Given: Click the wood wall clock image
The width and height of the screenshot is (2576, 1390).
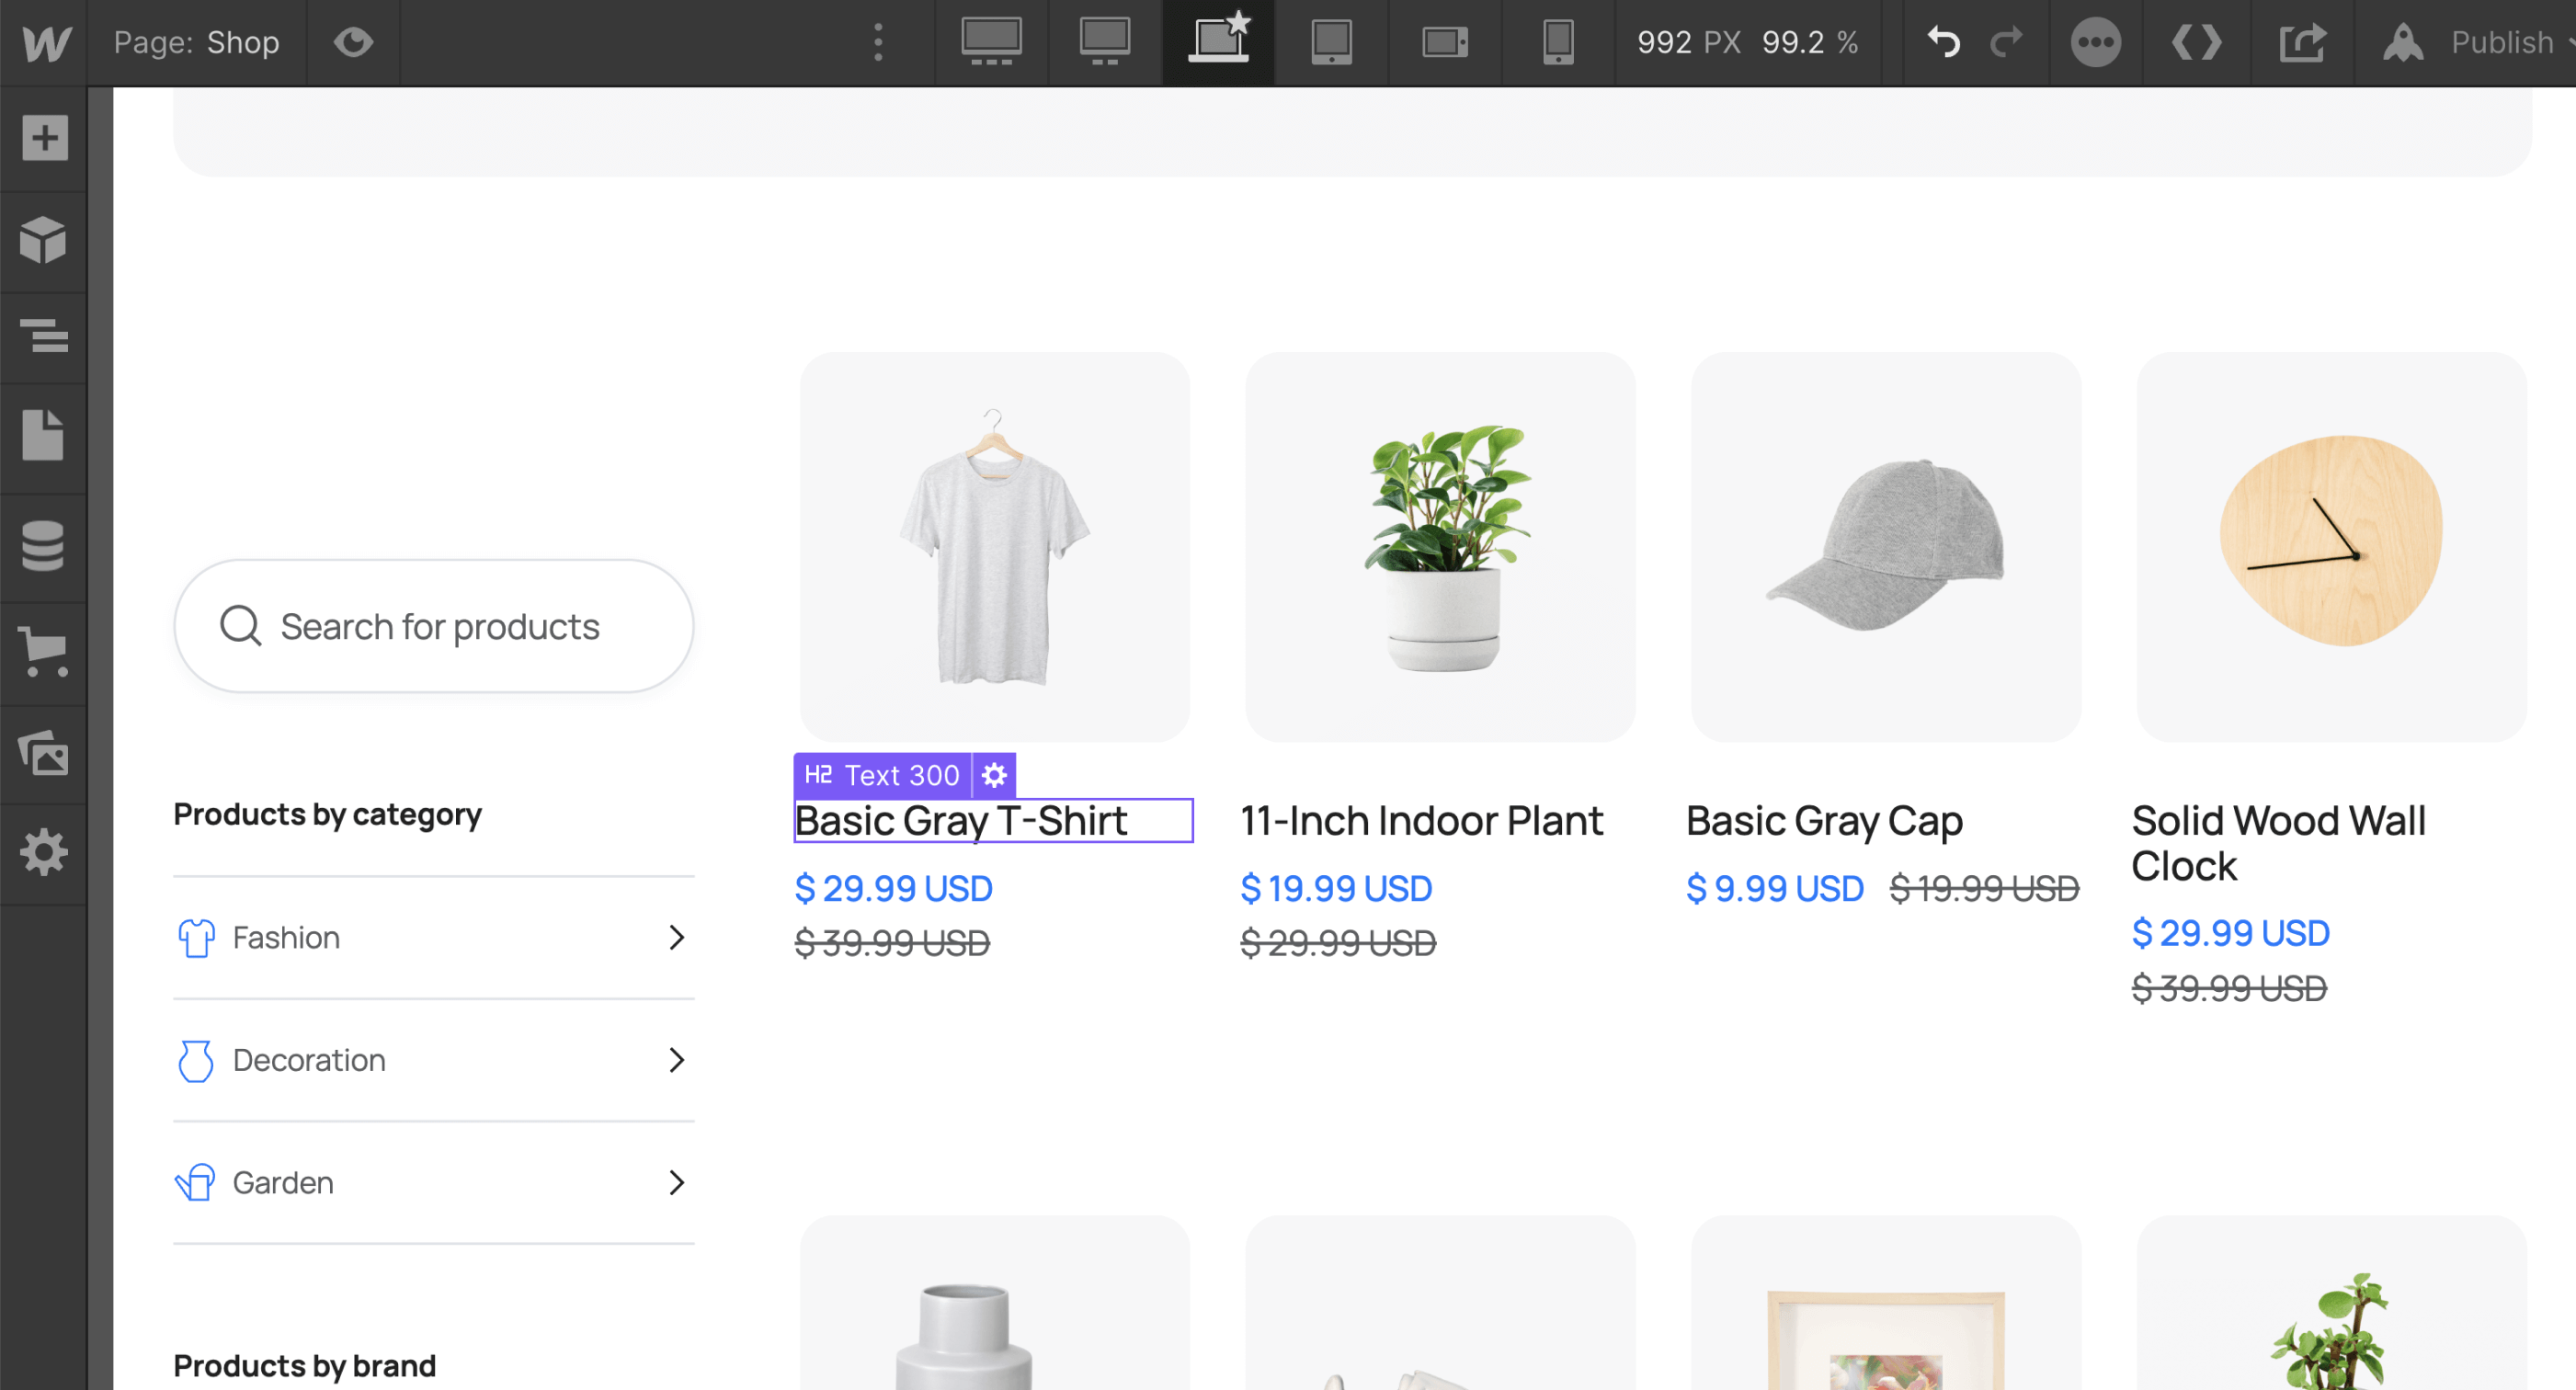Looking at the screenshot, I should click(x=2332, y=547).
